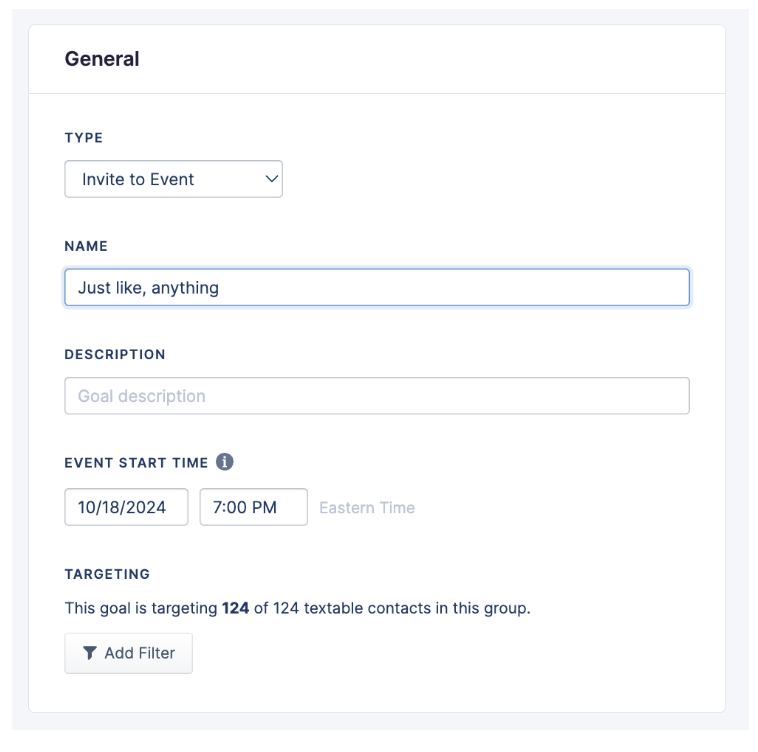Click the 10/18/2024 date field

click(126, 508)
